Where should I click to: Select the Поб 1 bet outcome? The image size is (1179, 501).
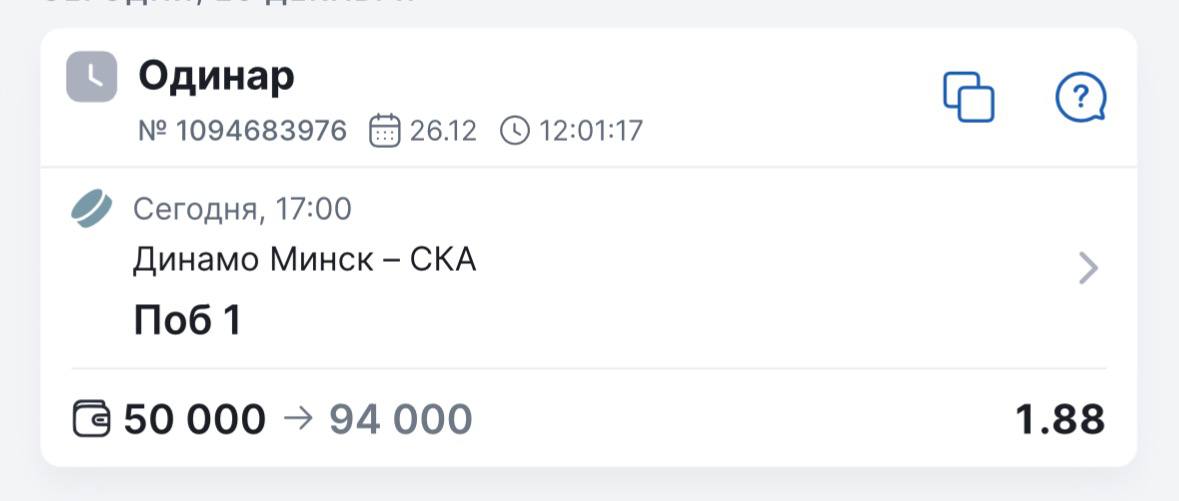[188, 321]
